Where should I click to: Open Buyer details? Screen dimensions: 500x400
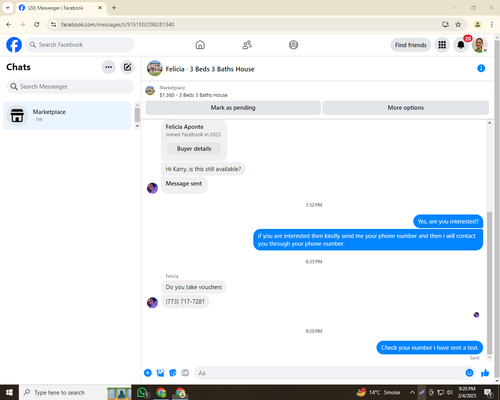coord(194,149)
